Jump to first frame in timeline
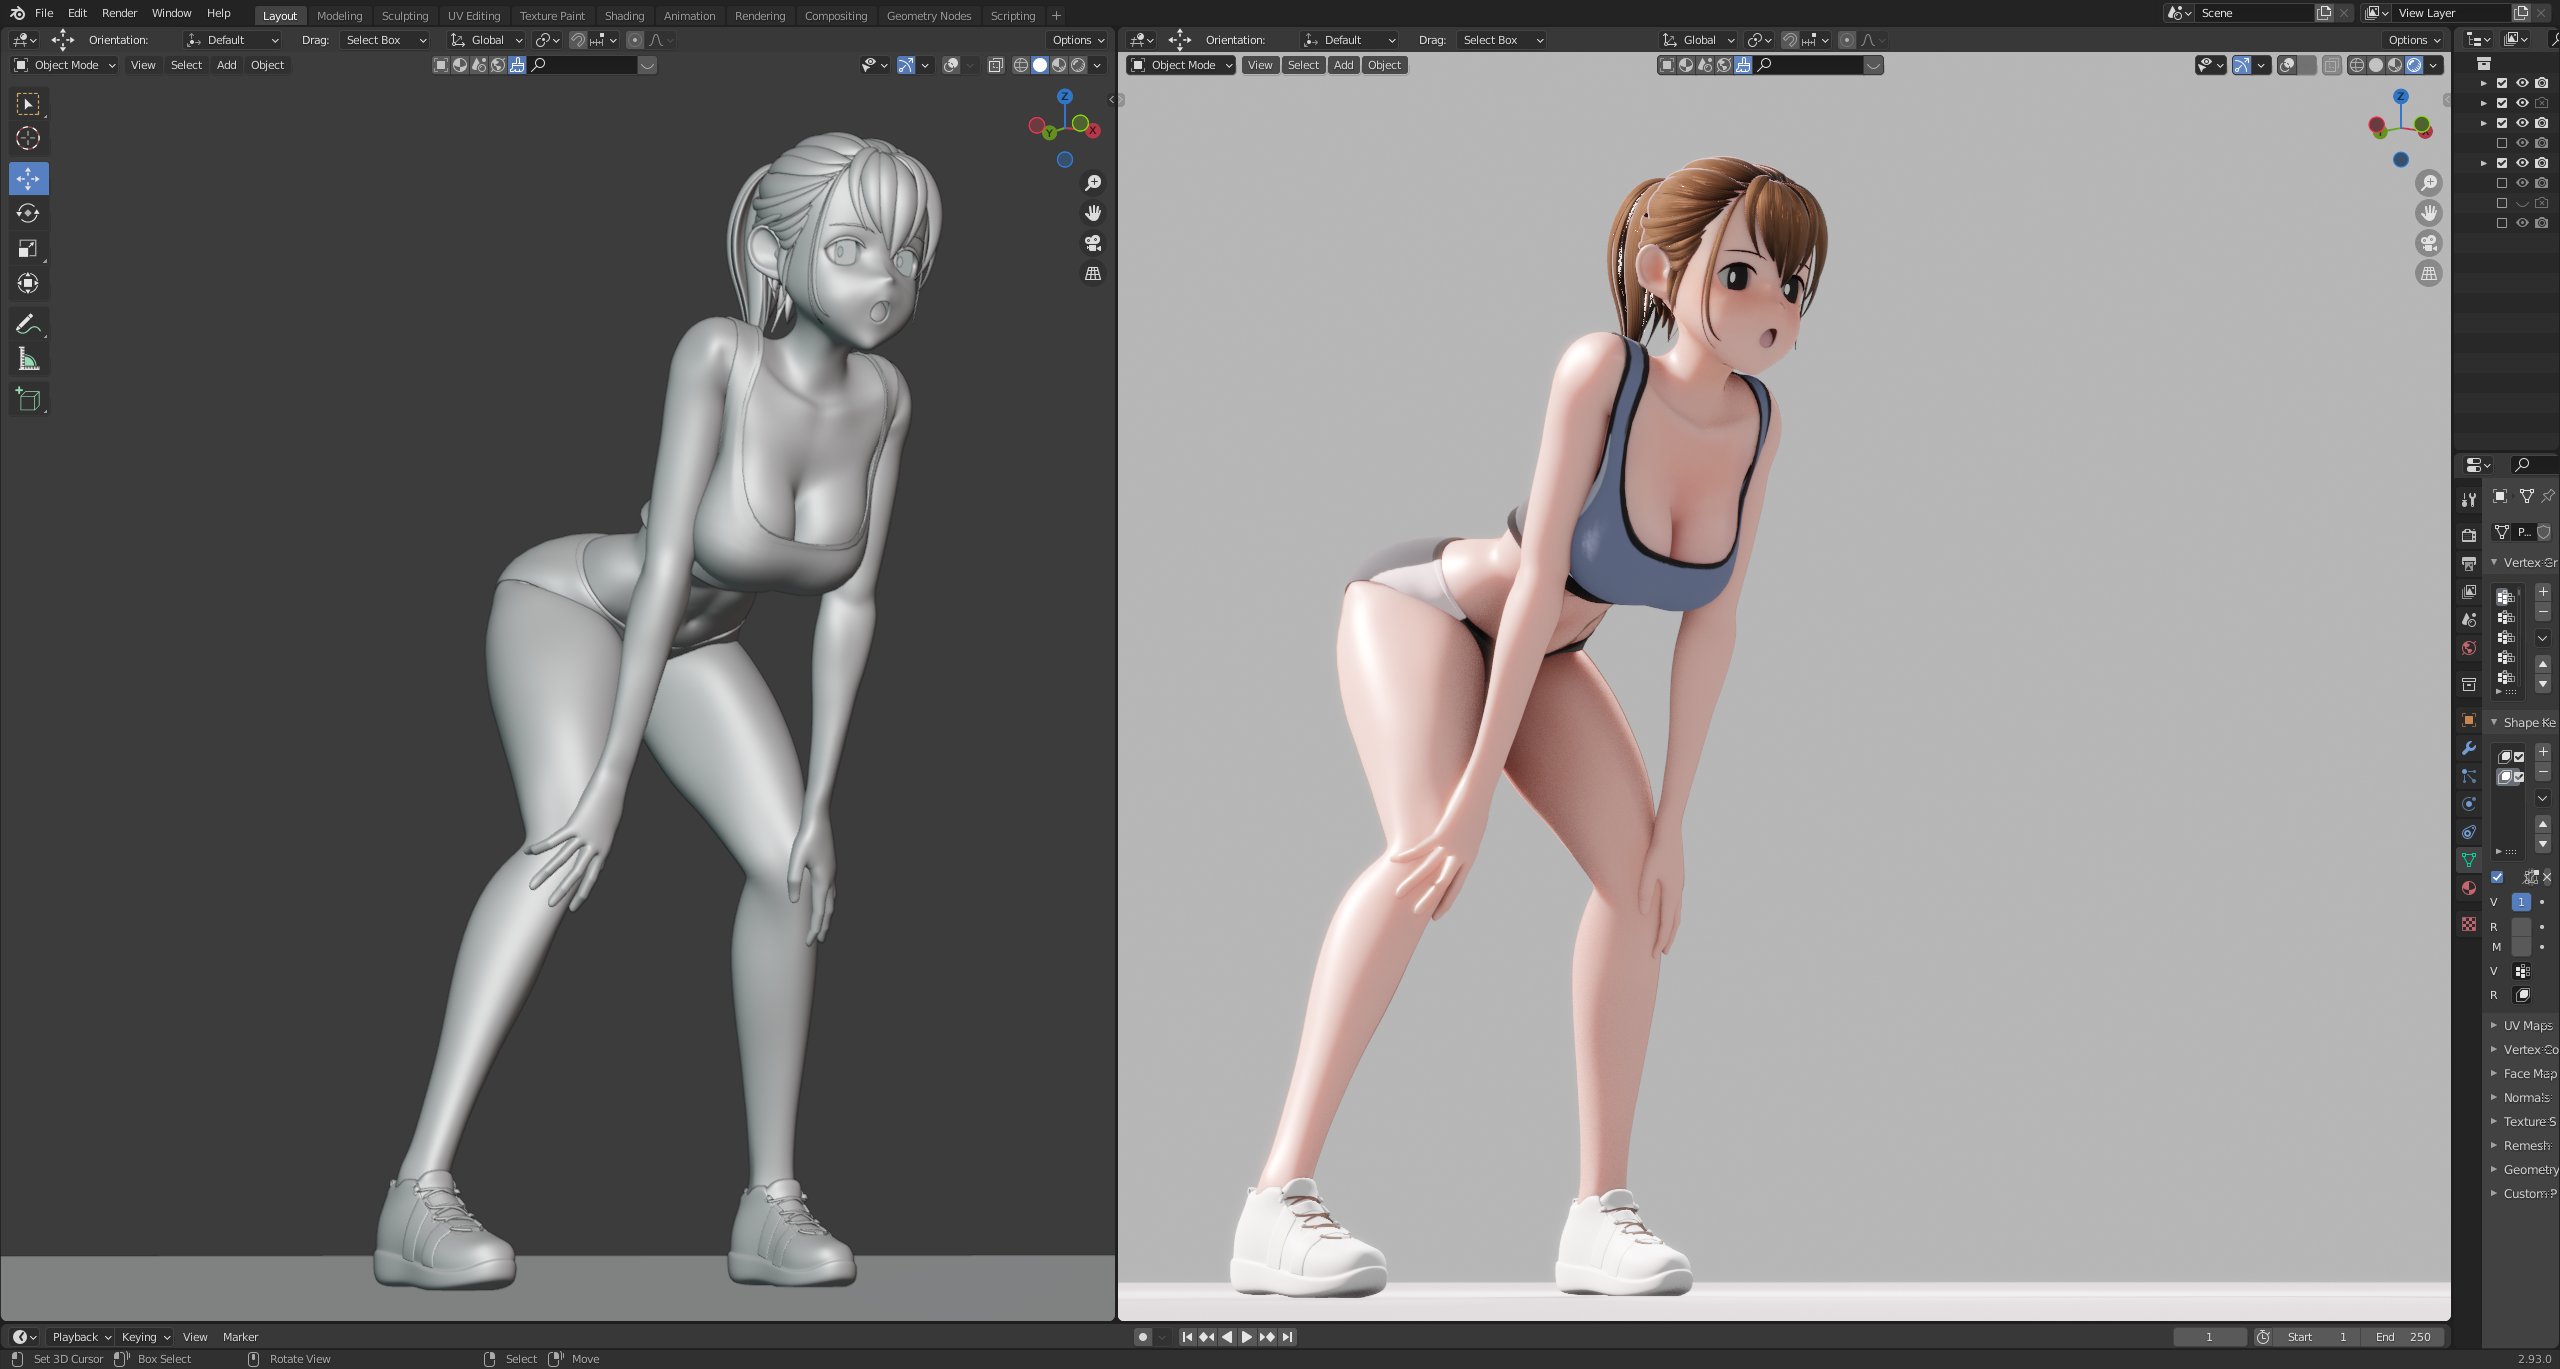The width and height of the screenshot is (2560, 1369). 1187,1337
